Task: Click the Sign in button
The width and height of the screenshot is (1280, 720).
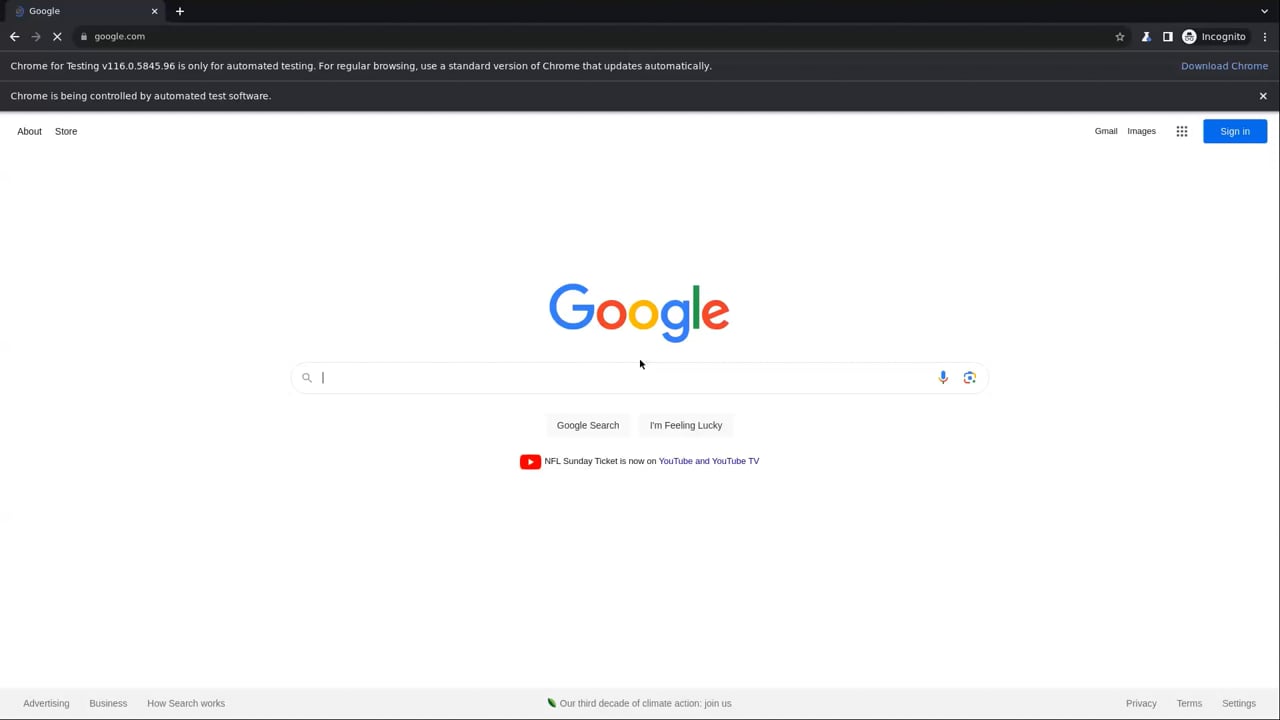Action: coord(1235,131)
